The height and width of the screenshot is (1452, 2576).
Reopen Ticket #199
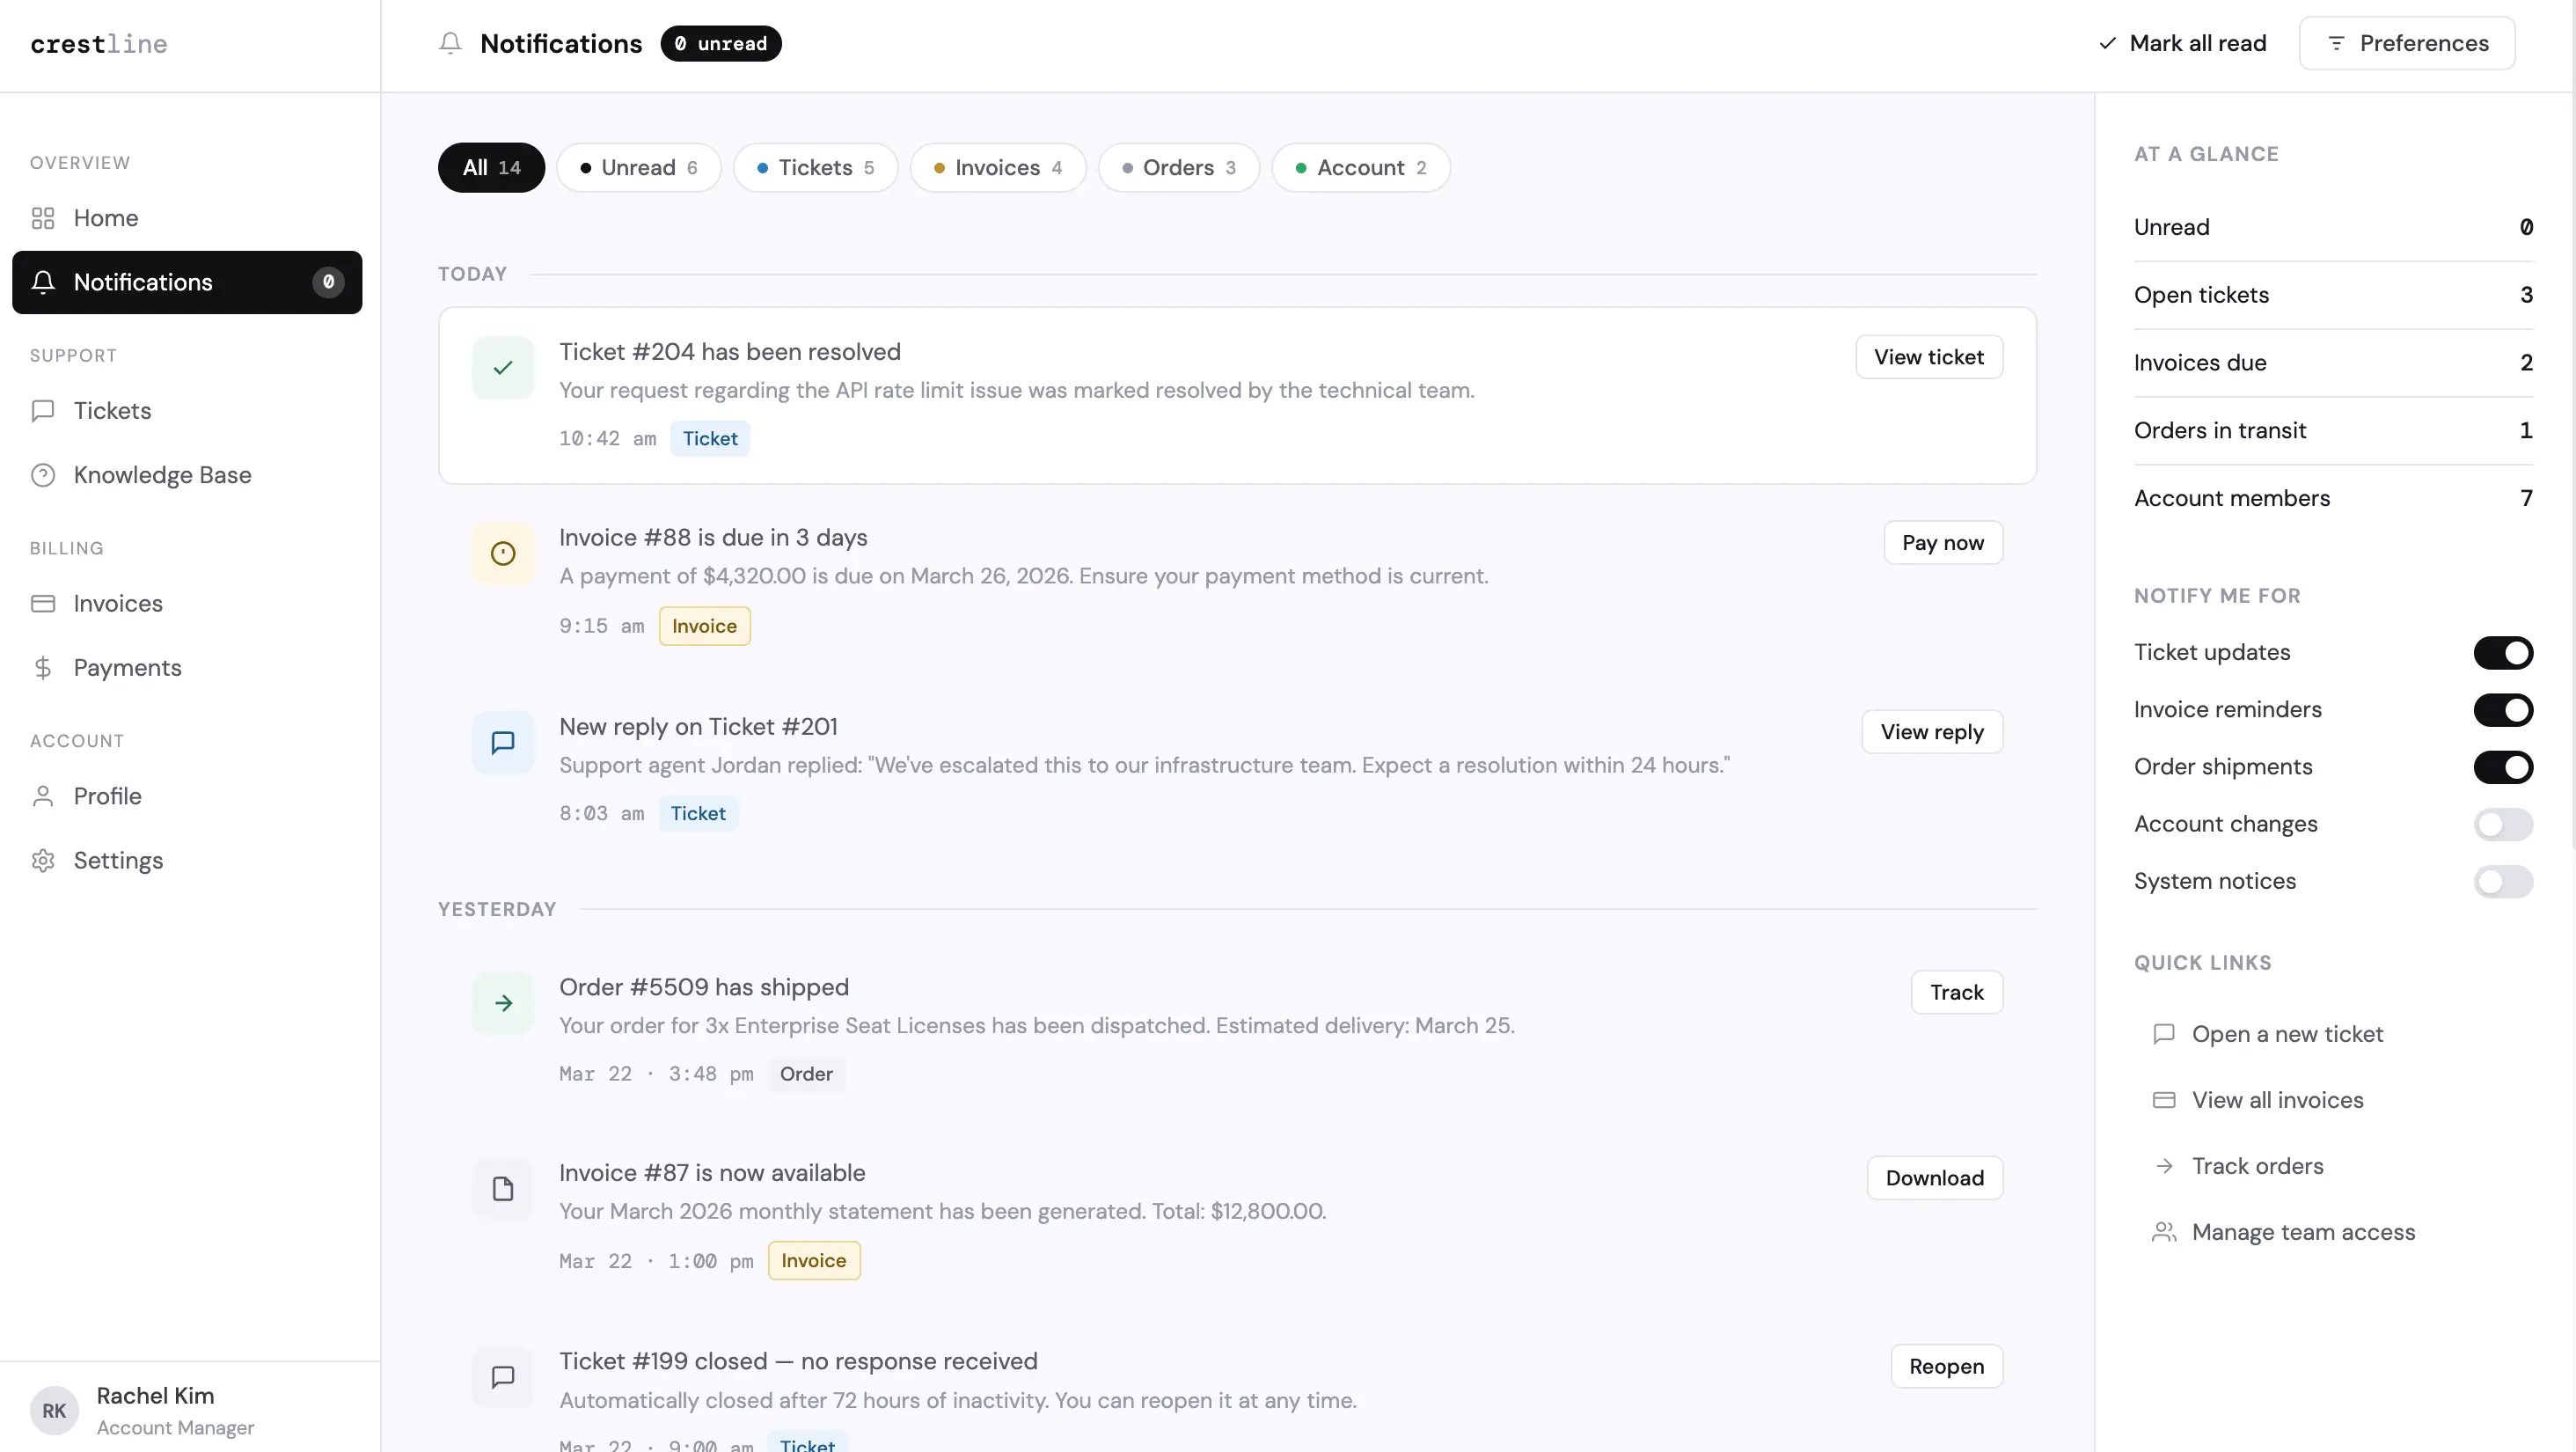tap(1946, 1366)
